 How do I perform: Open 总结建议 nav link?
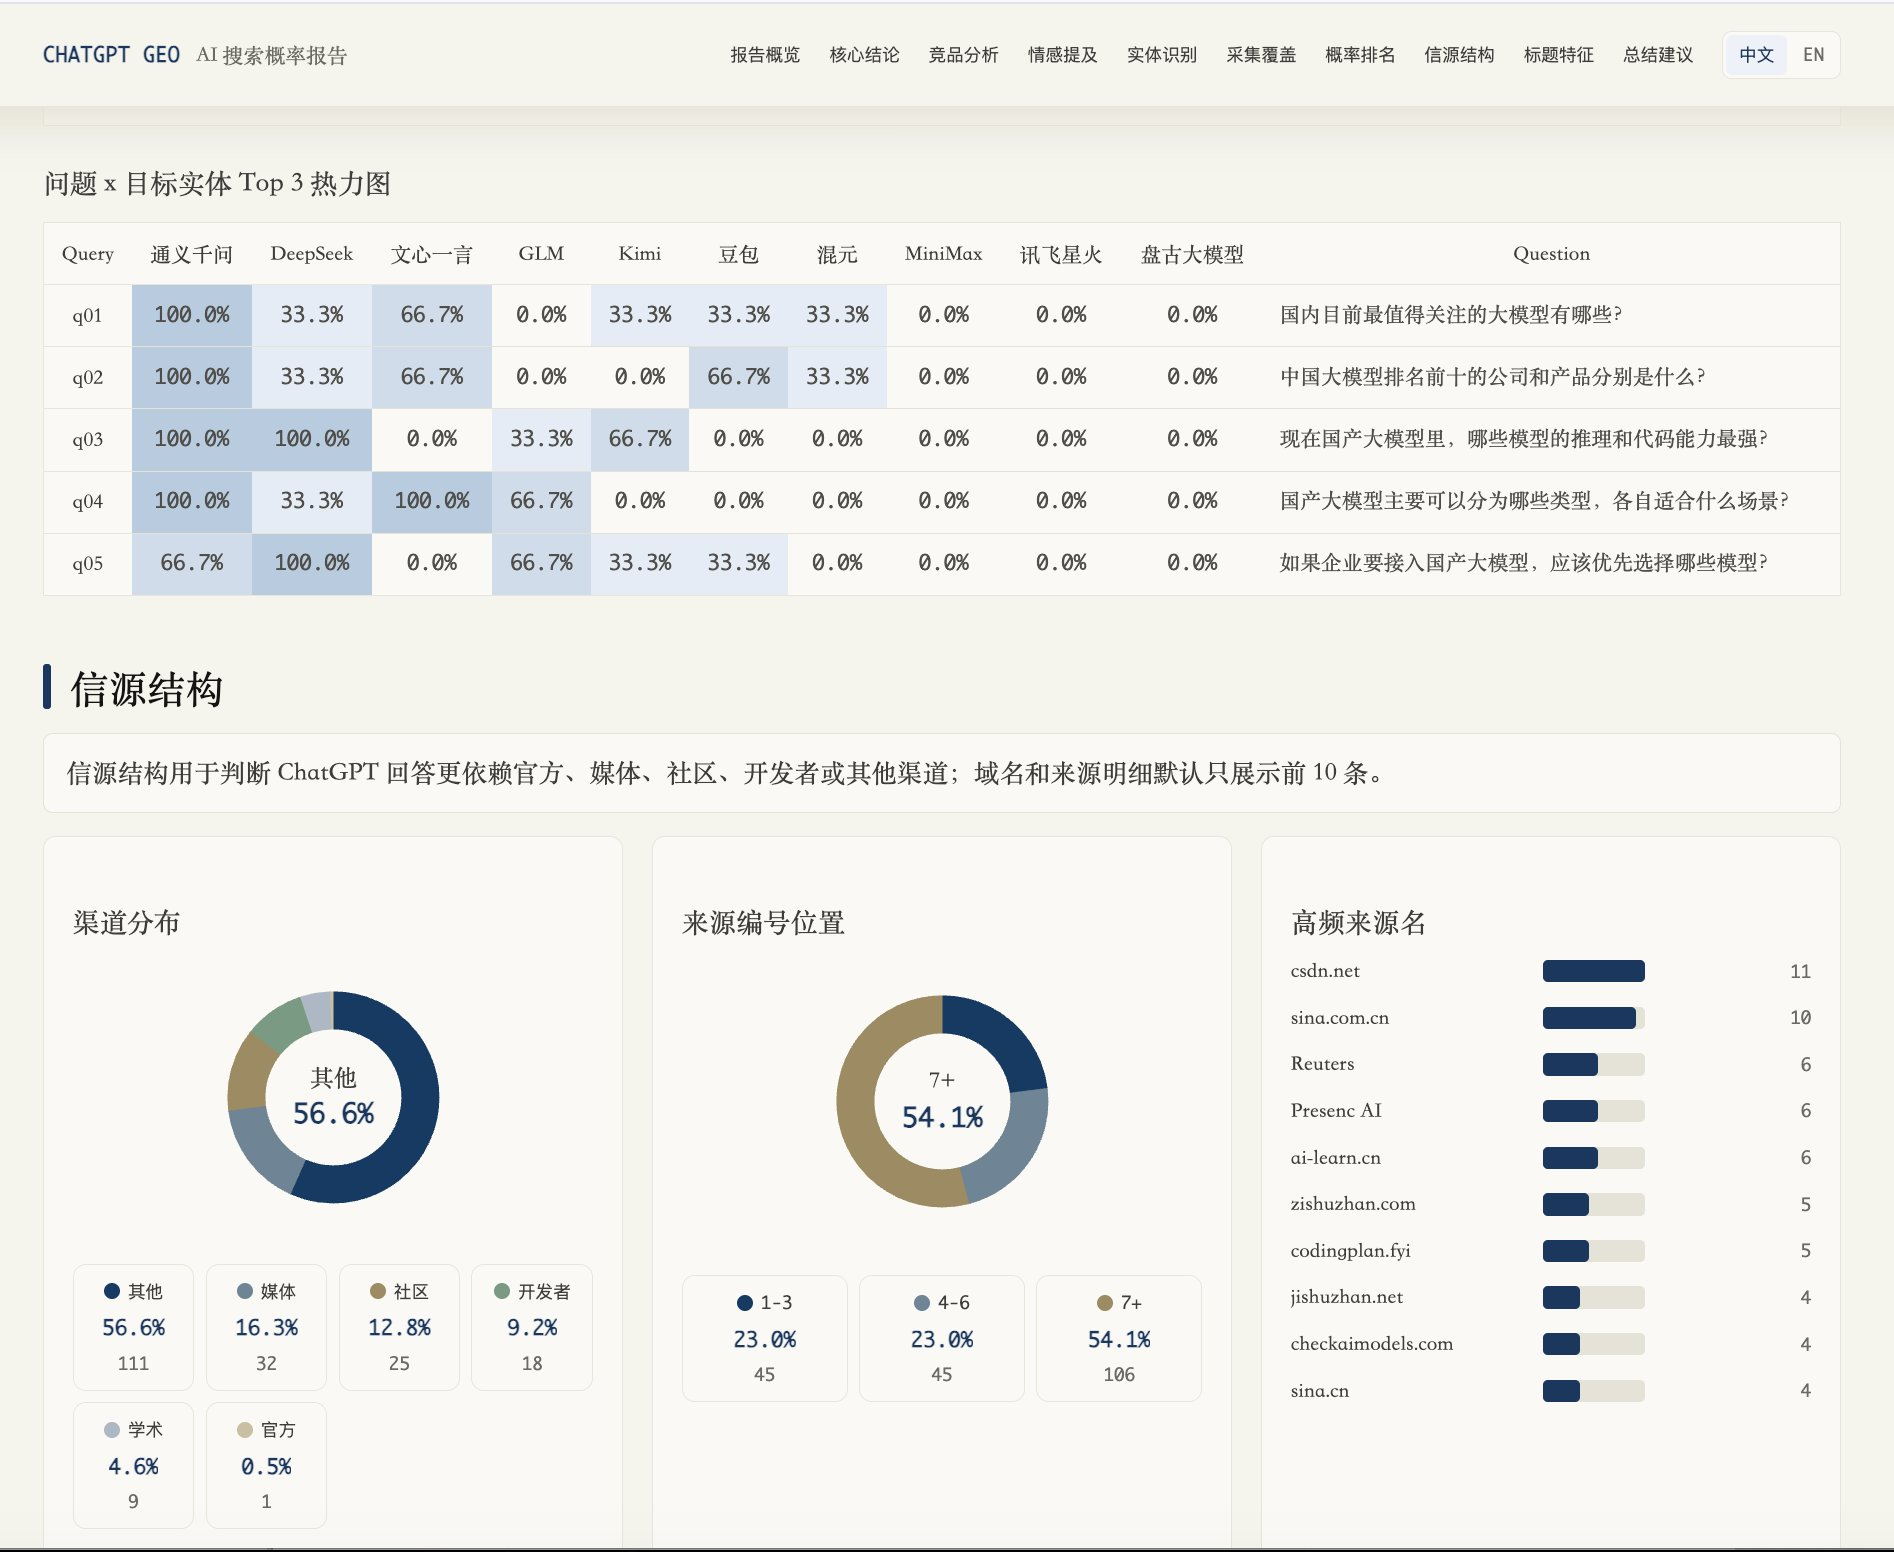1658,55
